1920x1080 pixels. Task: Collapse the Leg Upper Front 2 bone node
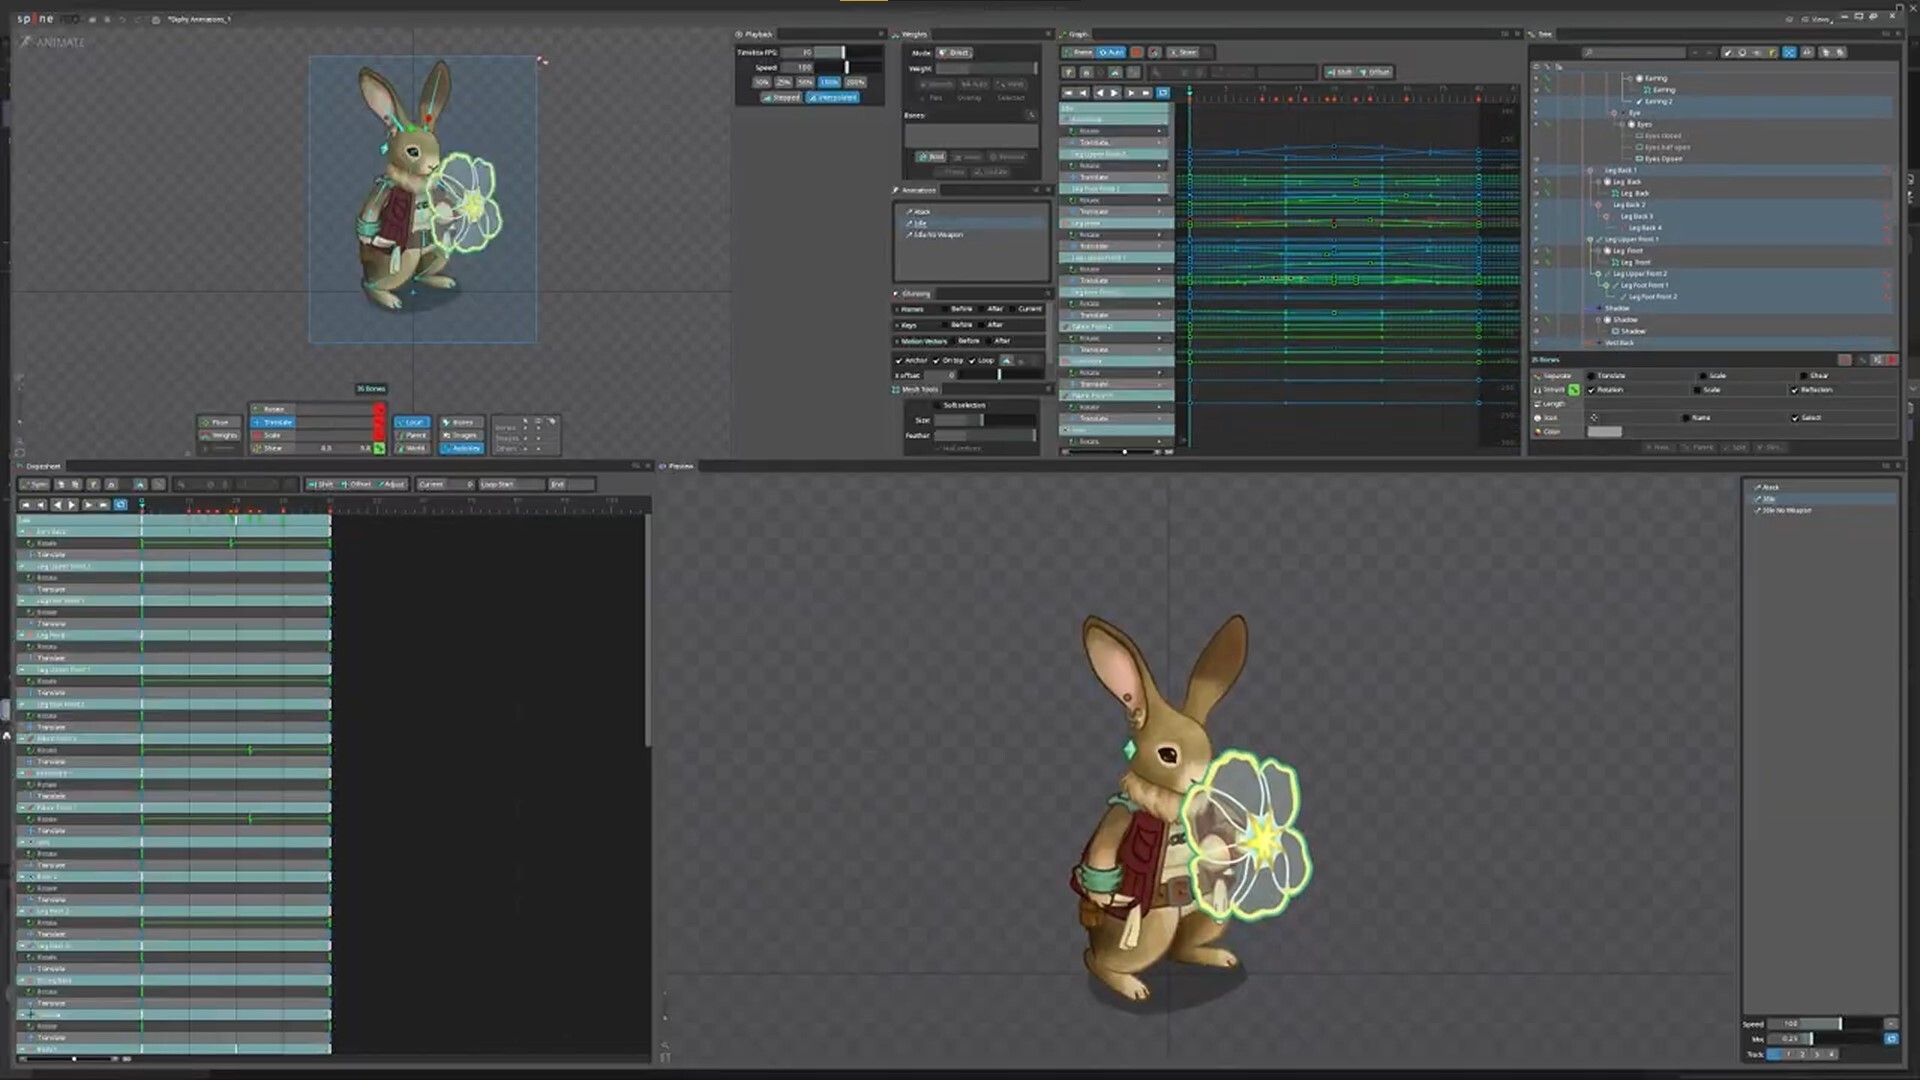[x=1598, y=274]
